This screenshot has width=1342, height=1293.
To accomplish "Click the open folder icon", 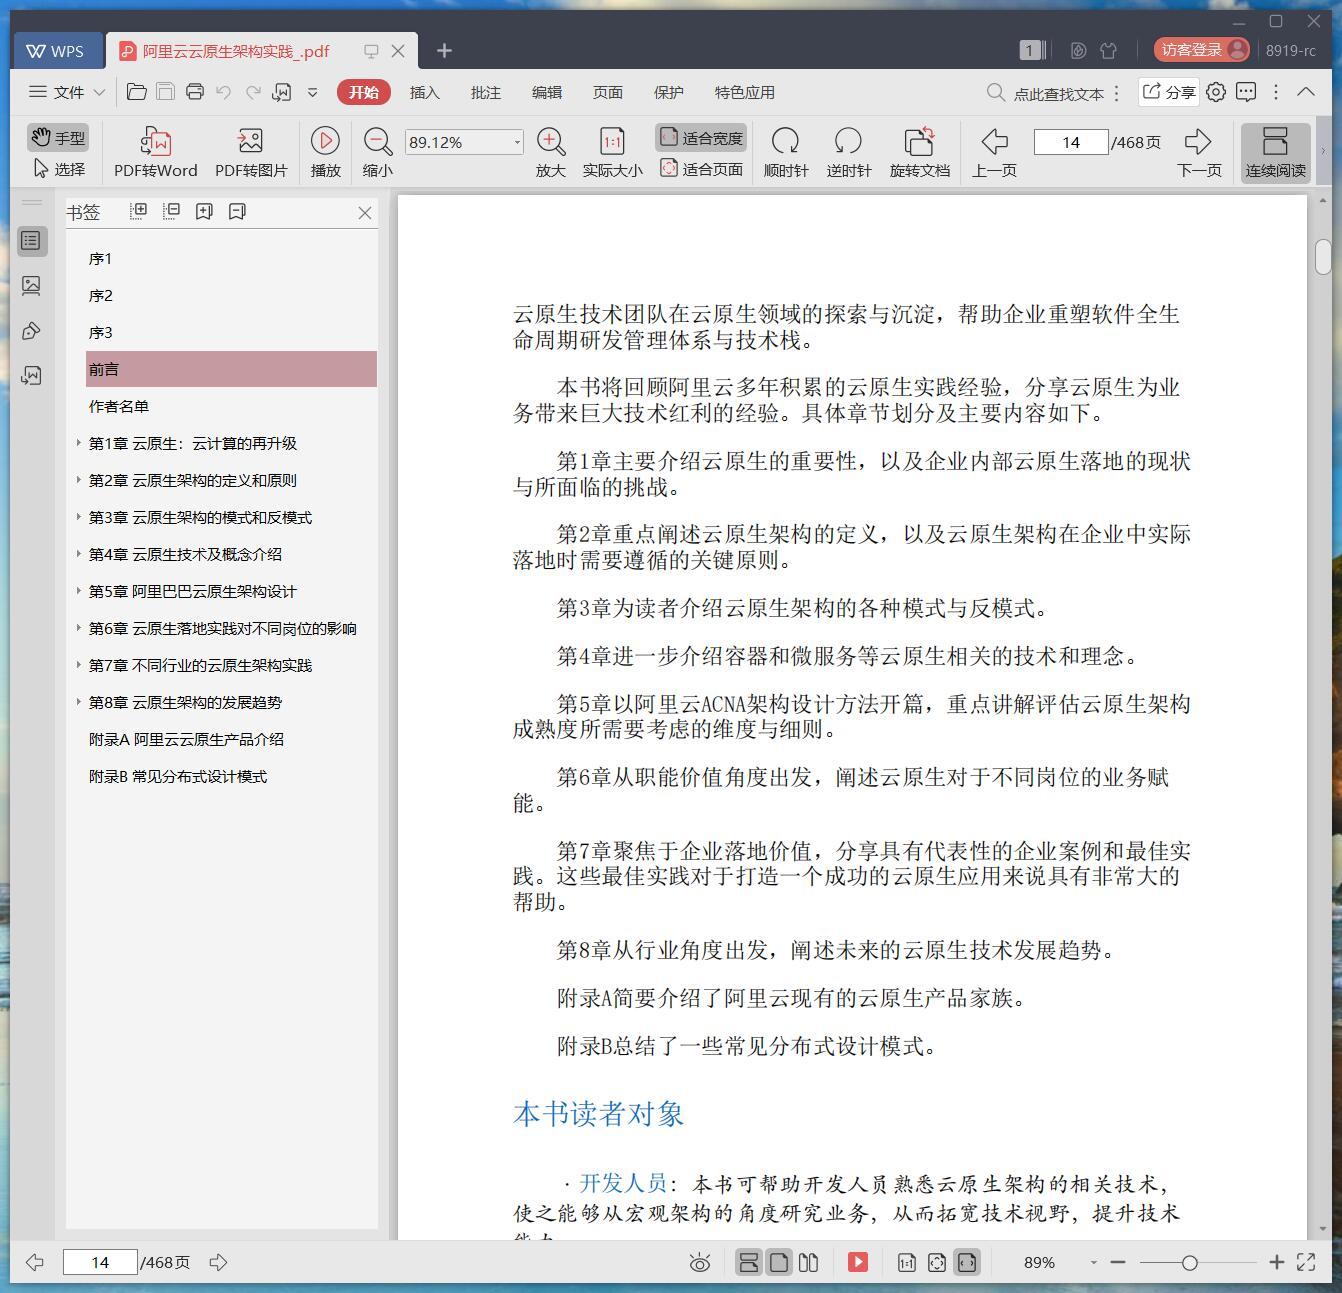I will click(x=137, y=92).
